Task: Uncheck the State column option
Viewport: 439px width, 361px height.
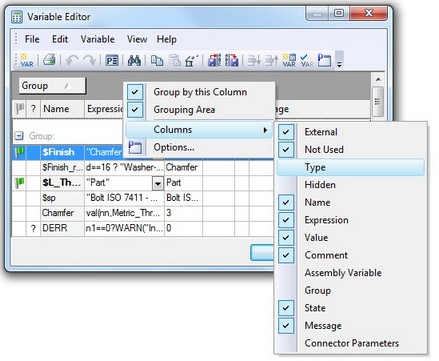Action: pyautogui.click(x=286, y=308)
